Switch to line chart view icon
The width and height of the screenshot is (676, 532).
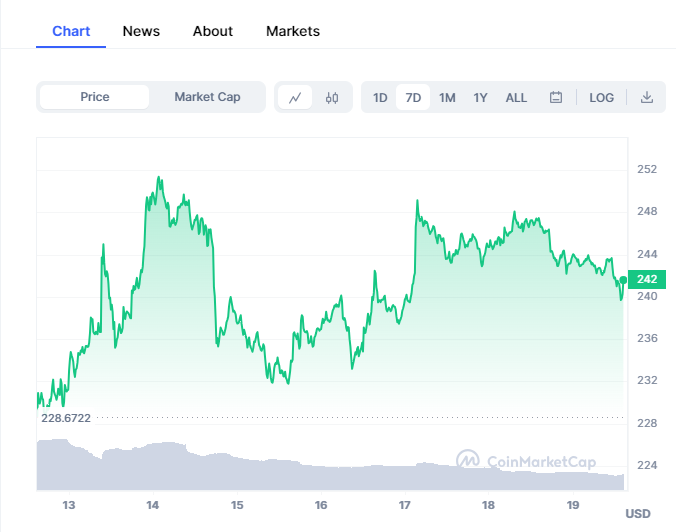295,97
